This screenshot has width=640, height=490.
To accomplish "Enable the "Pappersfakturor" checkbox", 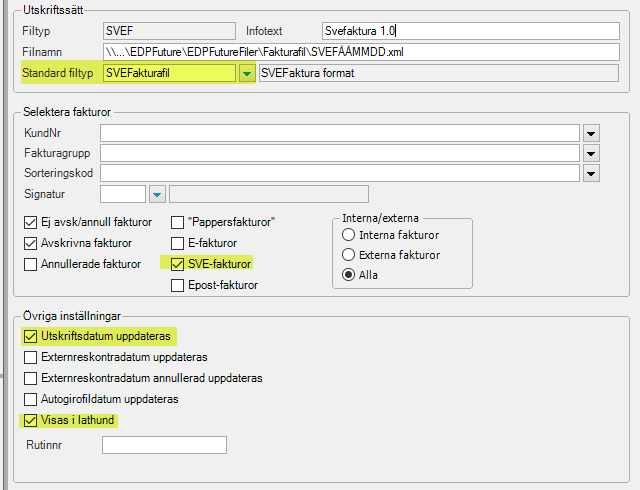I will [177, 223].
